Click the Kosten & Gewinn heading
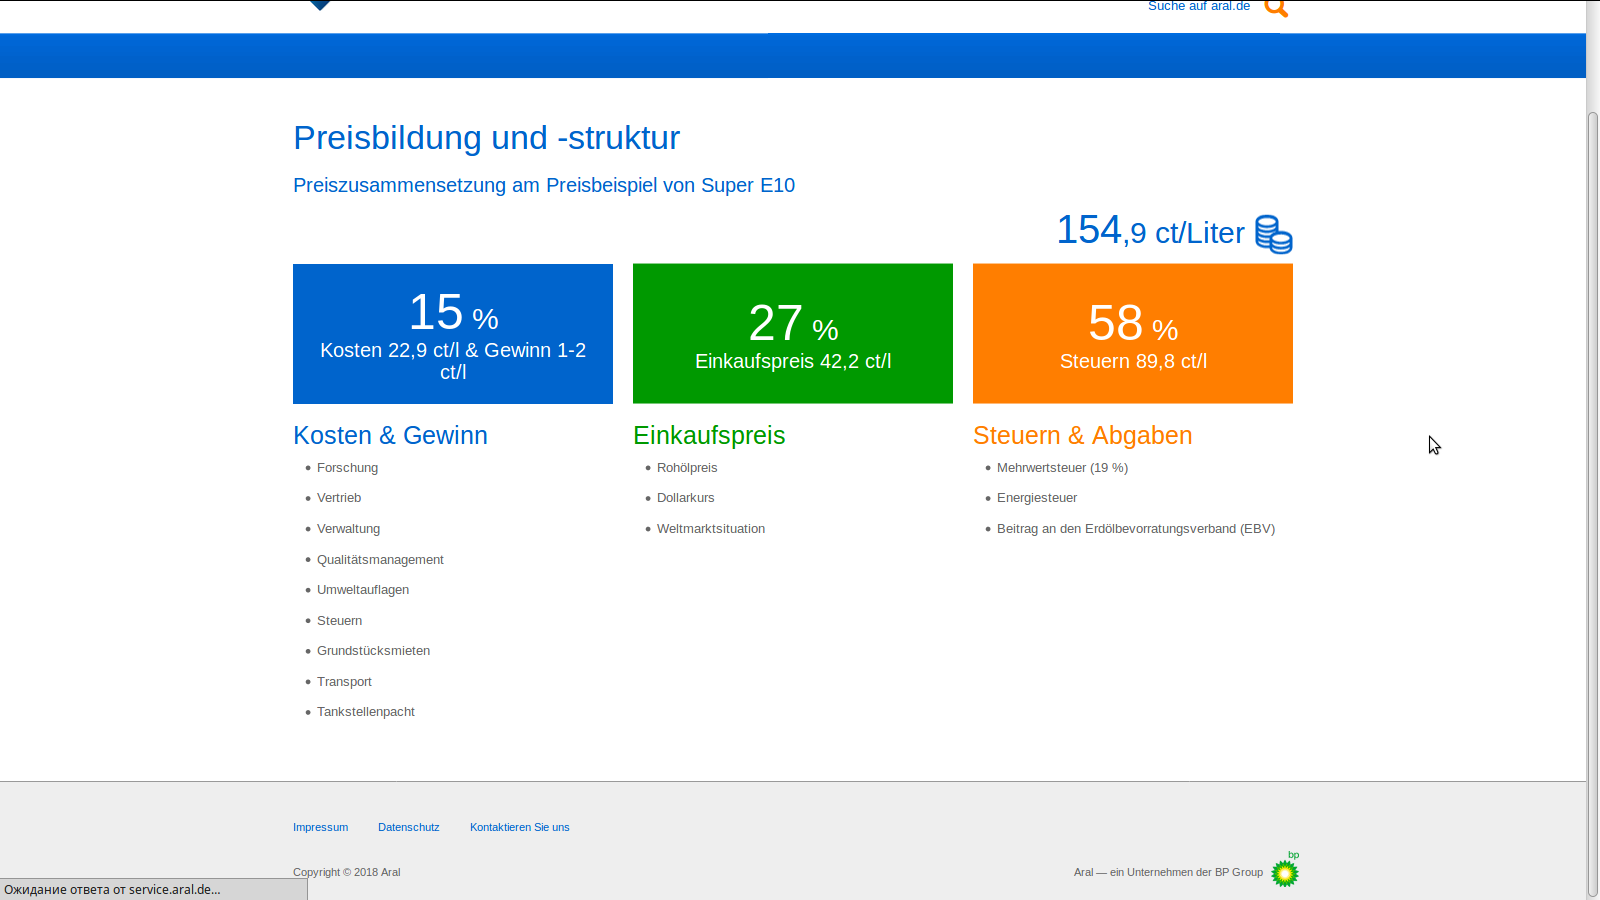 (390, 436)
